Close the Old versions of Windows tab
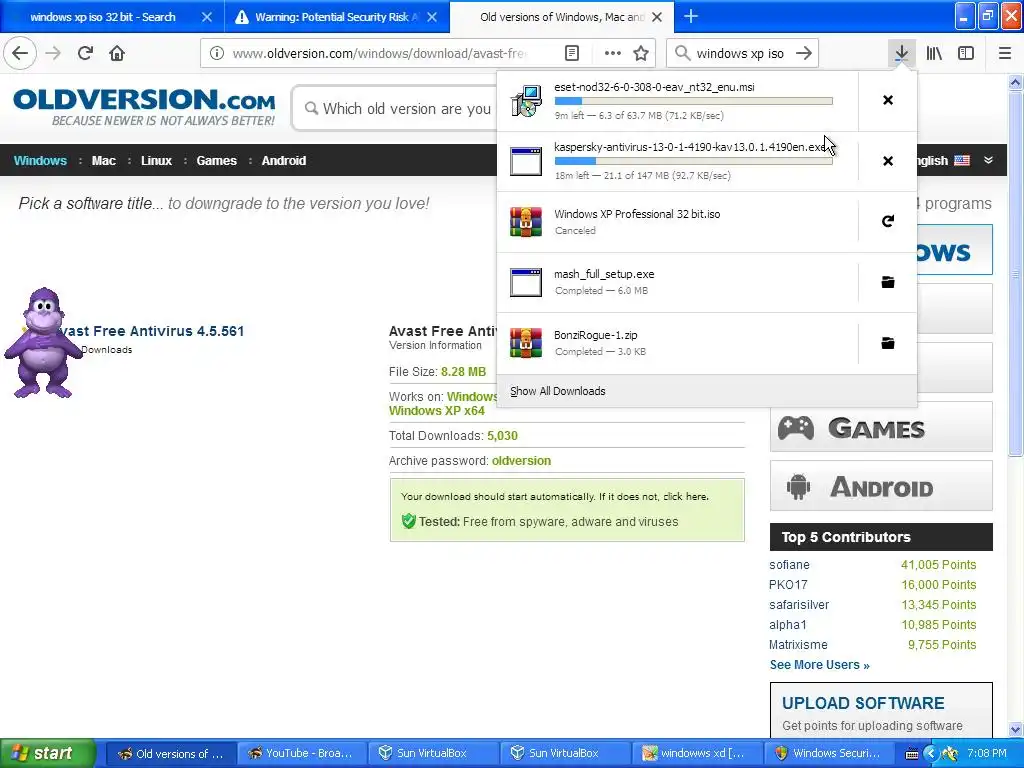 pos(657,17)
